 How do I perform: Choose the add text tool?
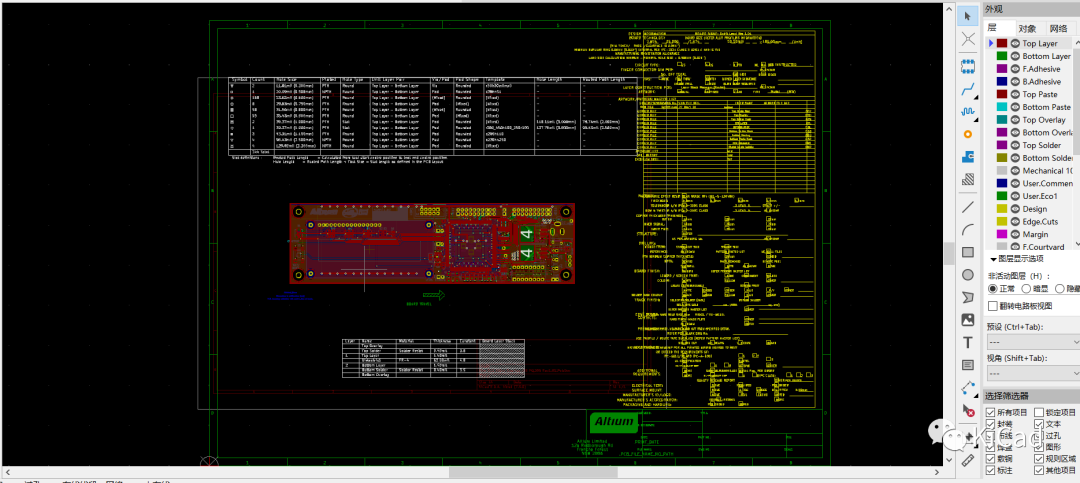pyautogui.click(x=968, y=342)
